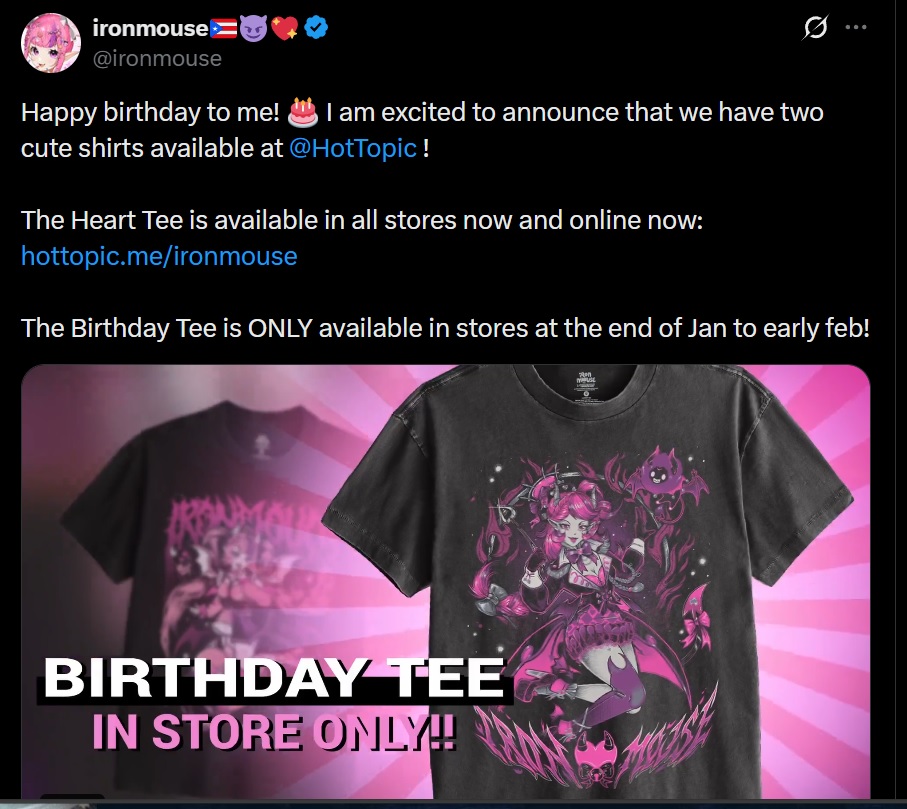Viewport: 907px width, 809px height.
Task: Click the BIRTHDAY TEE caption in image
Action: click(274, 678)
